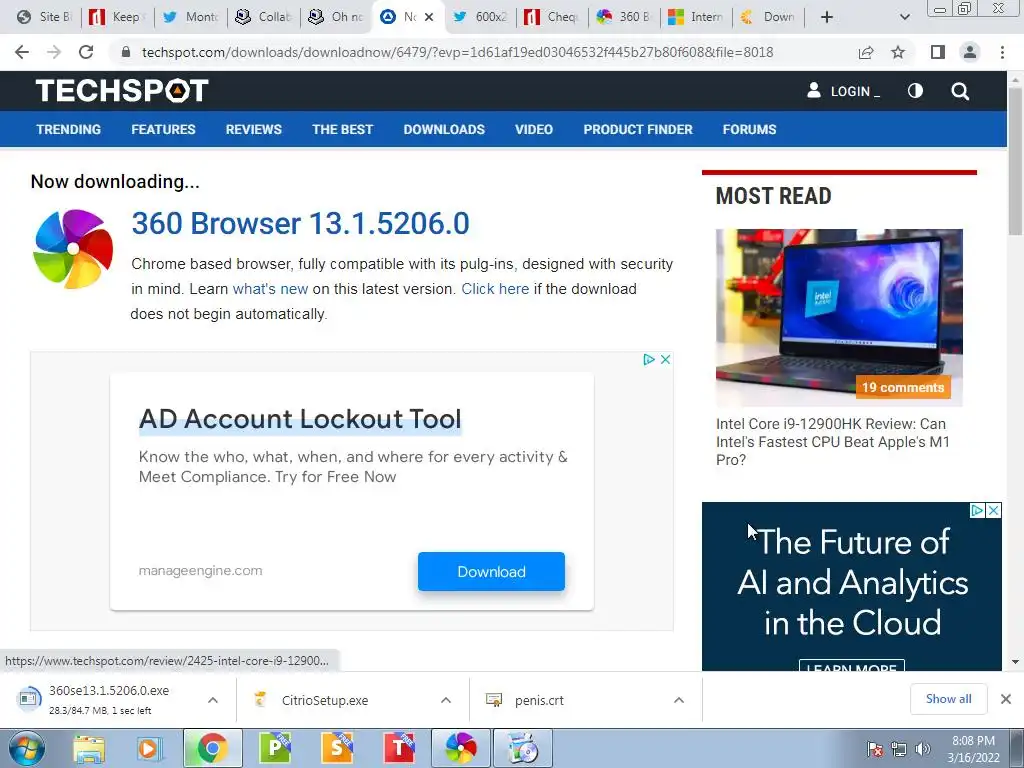This screenshot has width=1024, height=768.
Task: Expand options for CitrioSetup.exe download
Action: click(446, 700)
